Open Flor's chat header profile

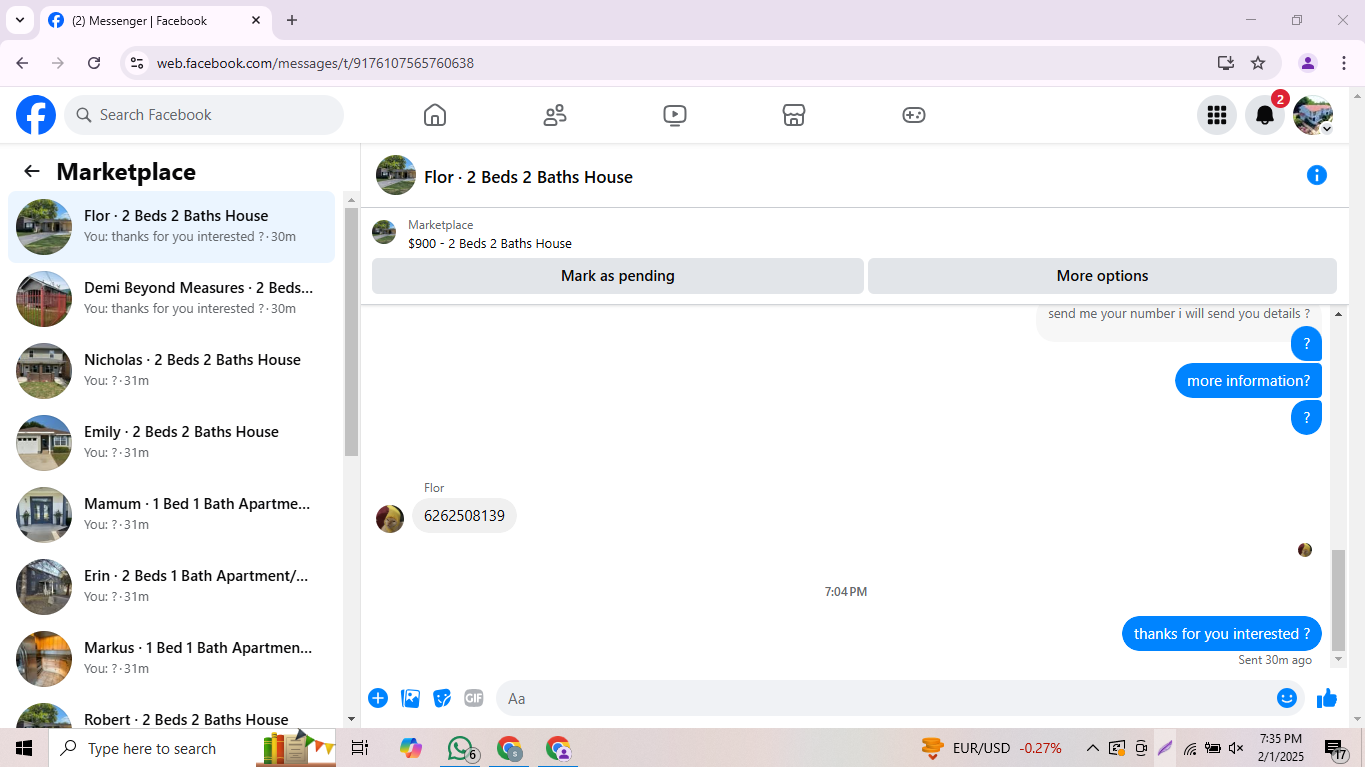click(504, 176)
